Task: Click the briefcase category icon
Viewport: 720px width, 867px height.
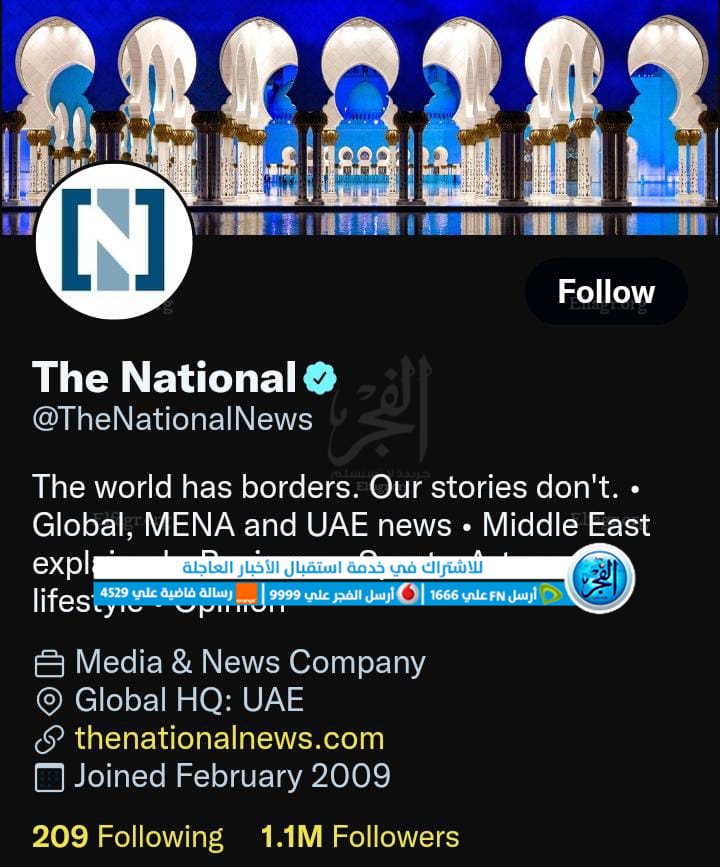Action: pos(49,664)
